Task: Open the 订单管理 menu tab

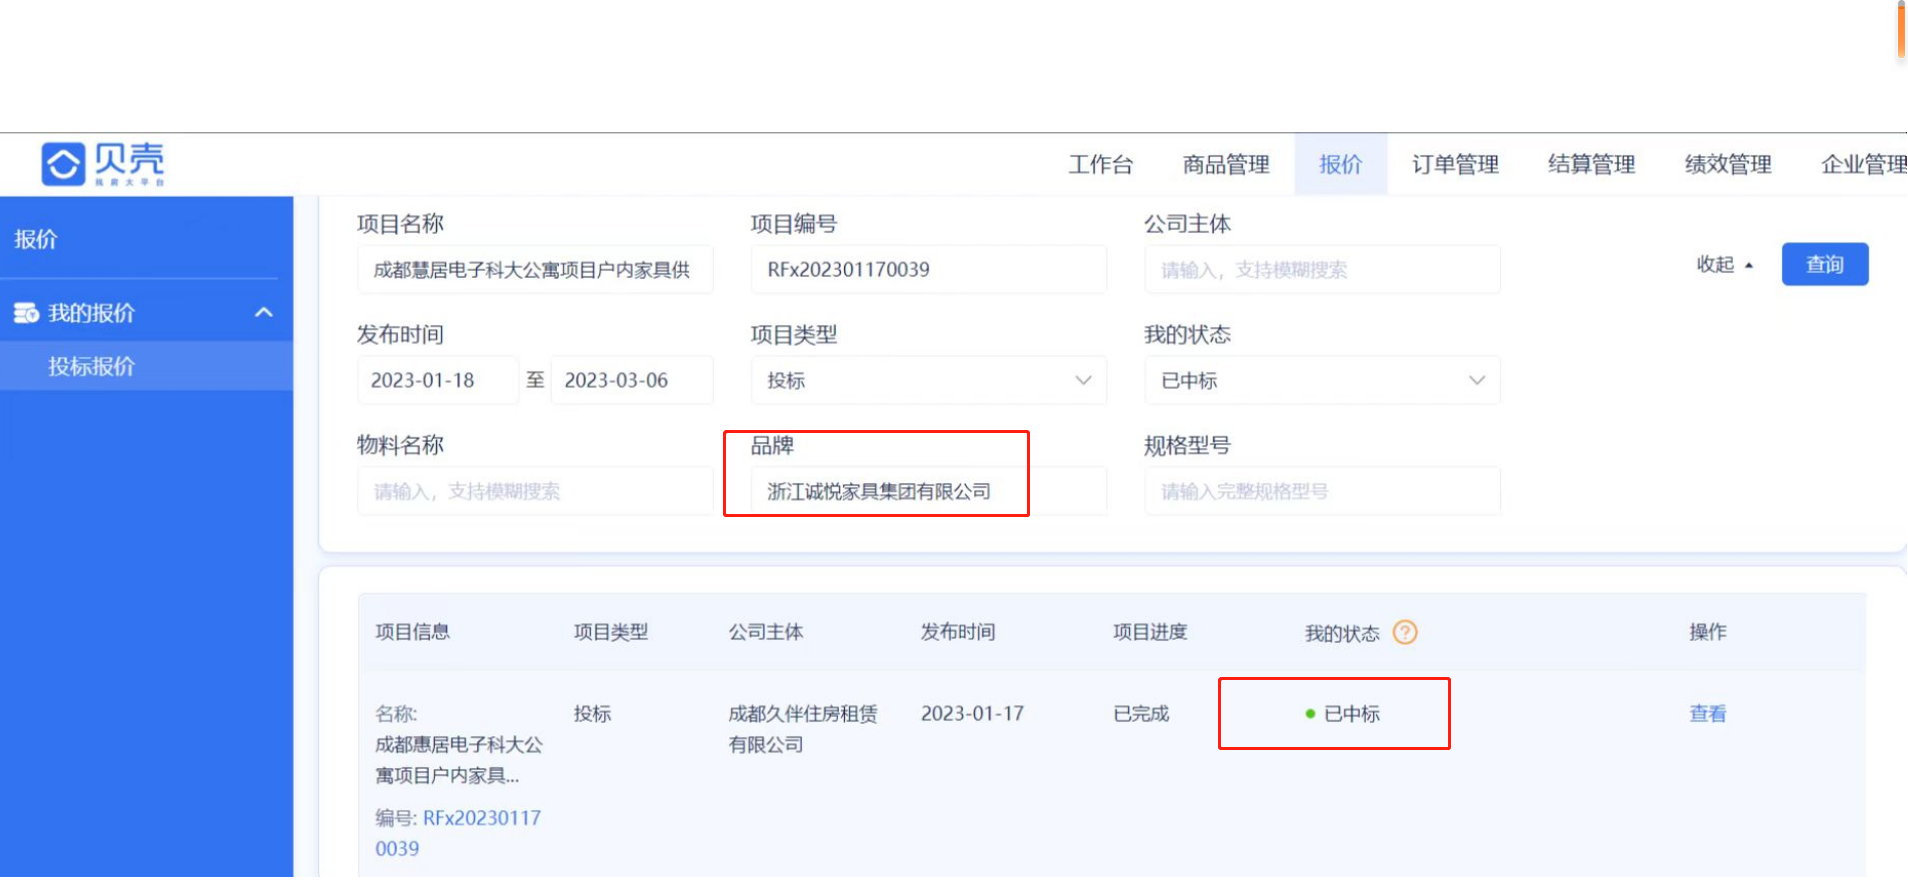Action: coord(1455,164)
